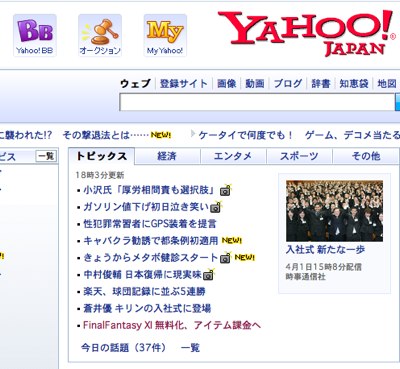Open the その他 tab
This screenshot has width=400, height=369.
coord(366,156)
